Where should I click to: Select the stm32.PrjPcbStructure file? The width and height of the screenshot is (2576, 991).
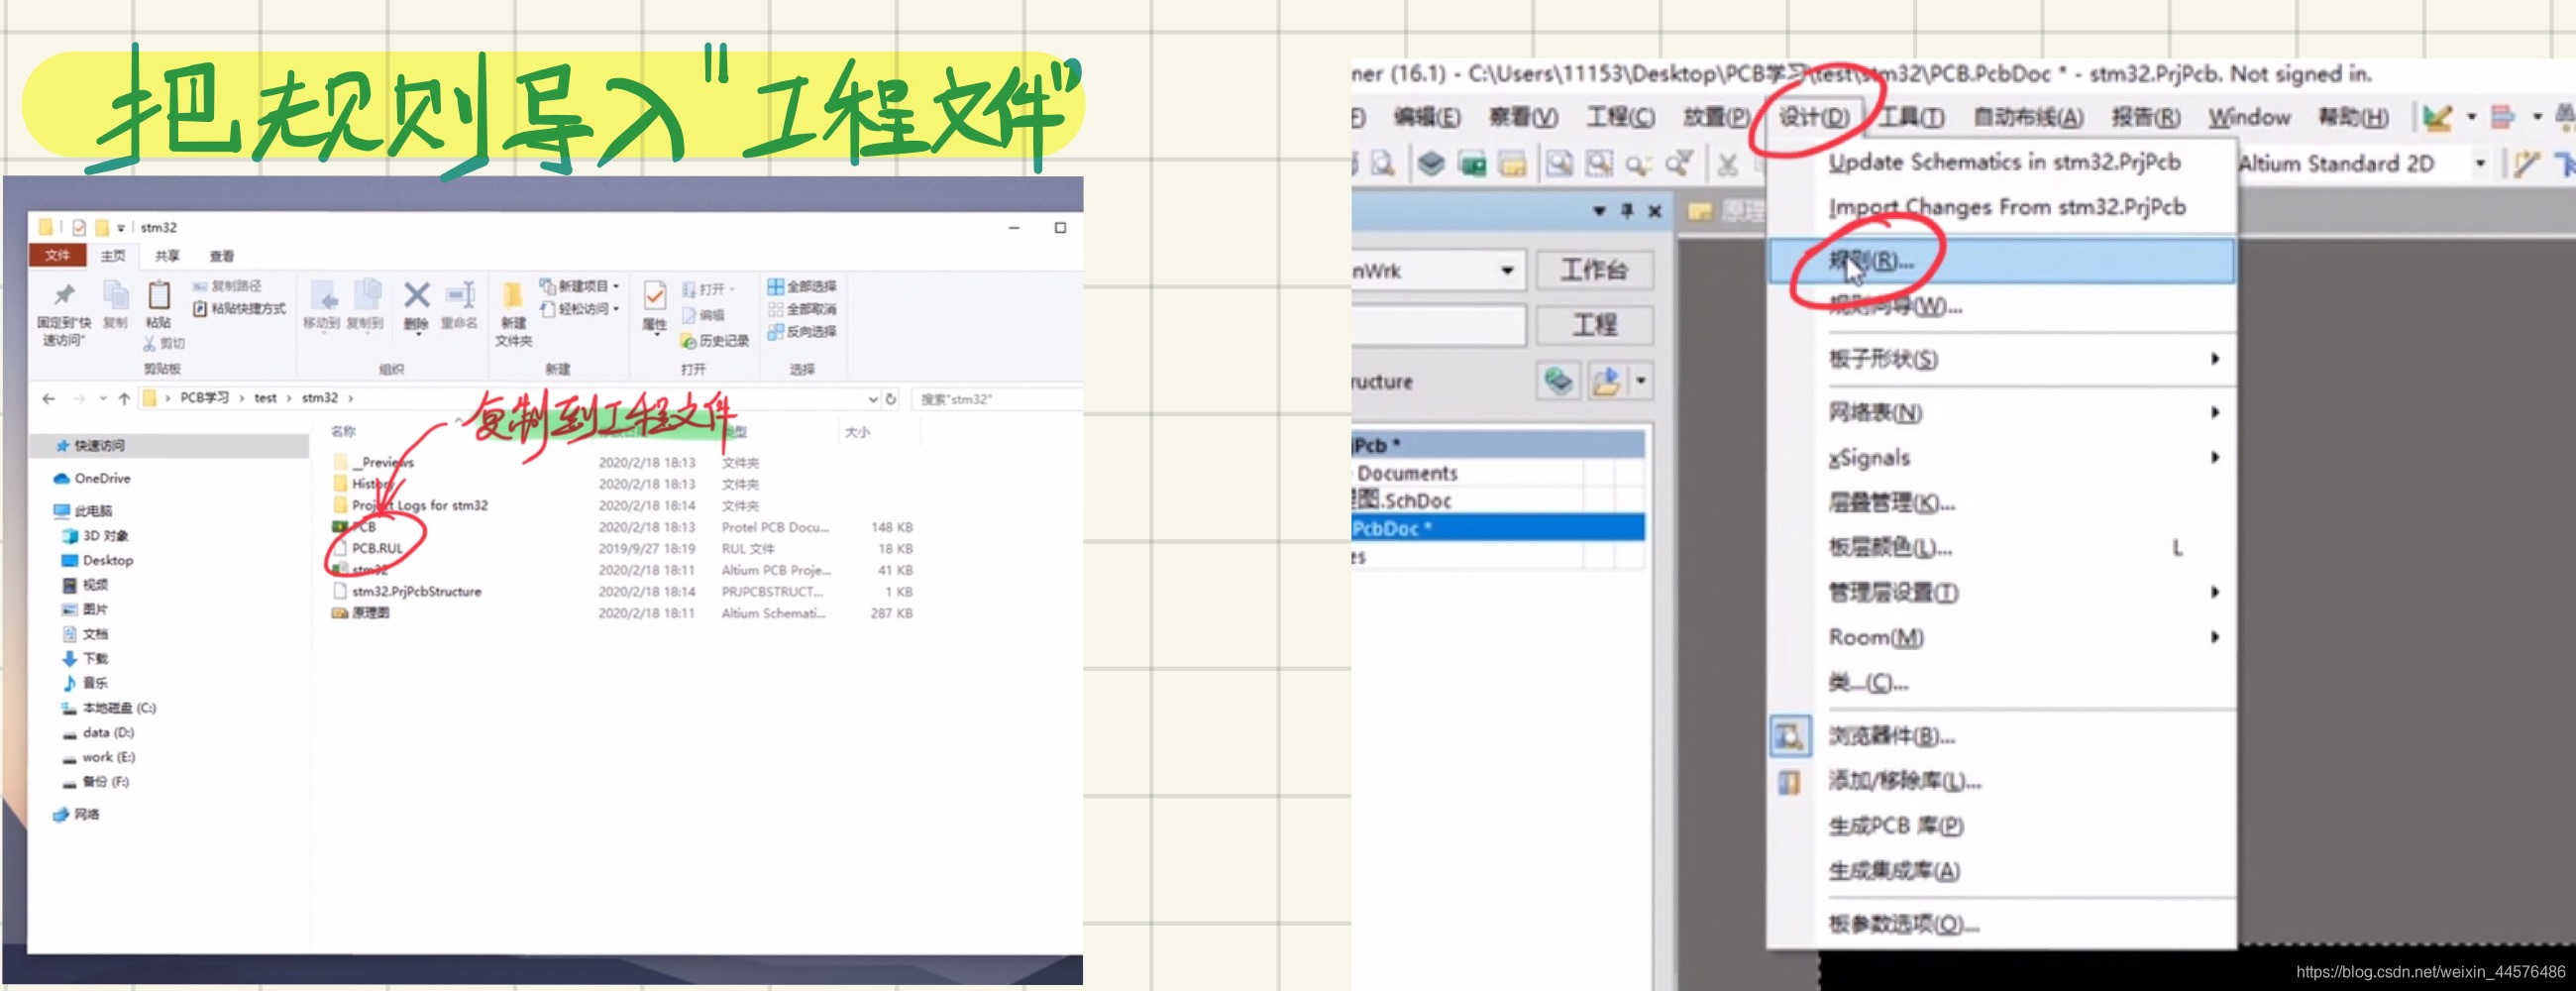click(416, 591)
